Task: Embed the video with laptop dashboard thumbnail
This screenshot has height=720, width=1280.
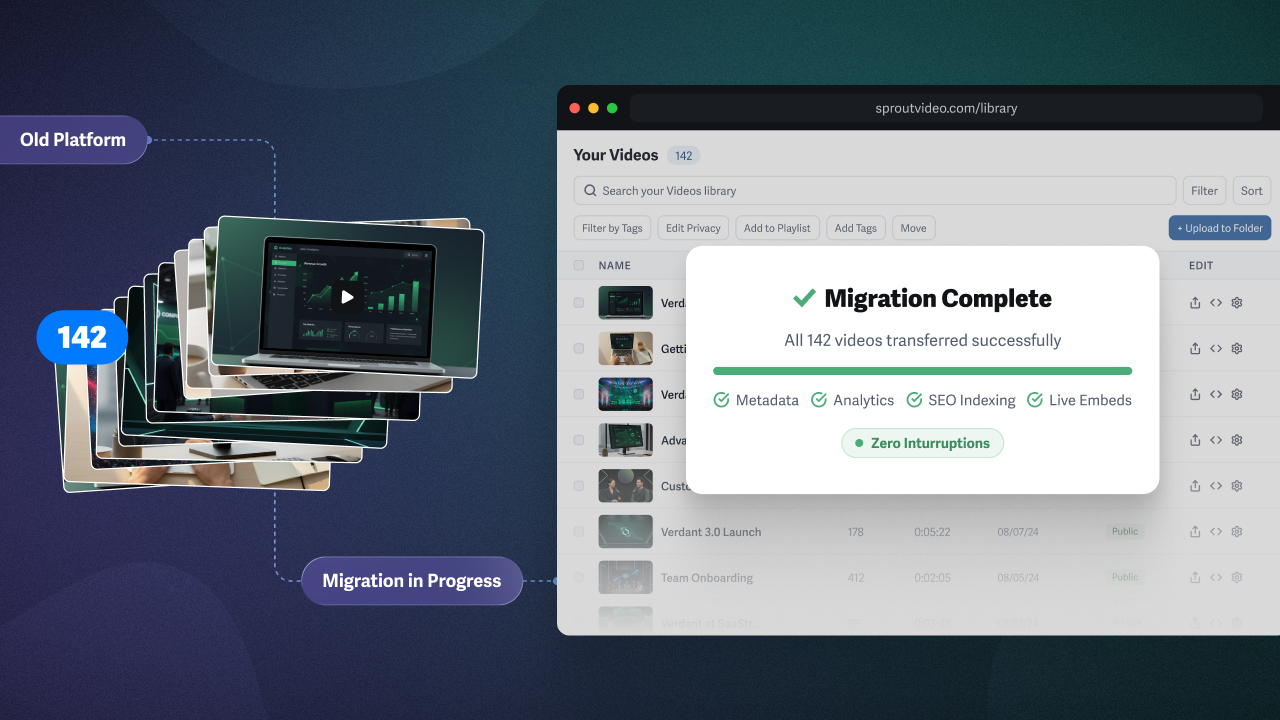Action: pos(1216,303)
